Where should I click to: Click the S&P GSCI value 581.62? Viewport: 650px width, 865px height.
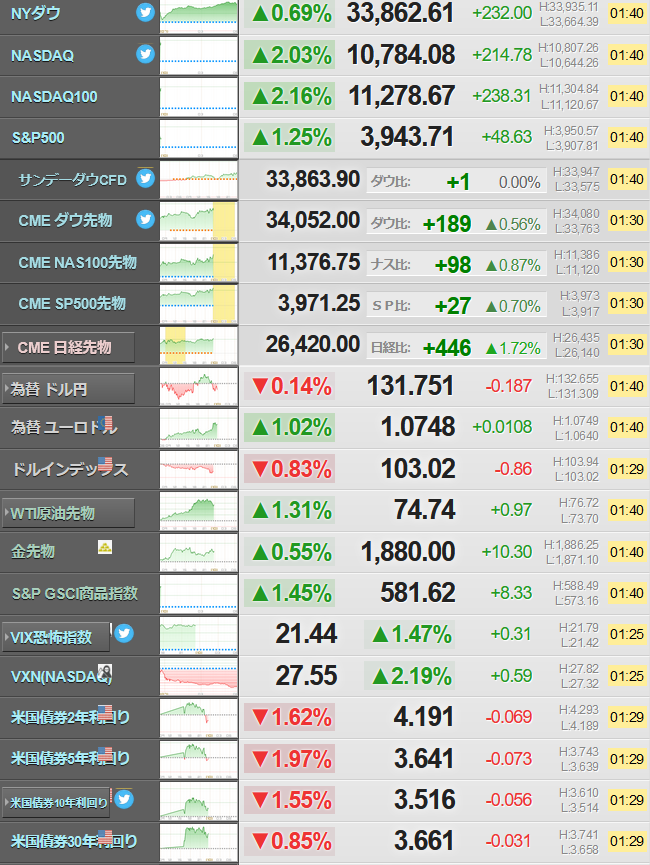[418, 592]
